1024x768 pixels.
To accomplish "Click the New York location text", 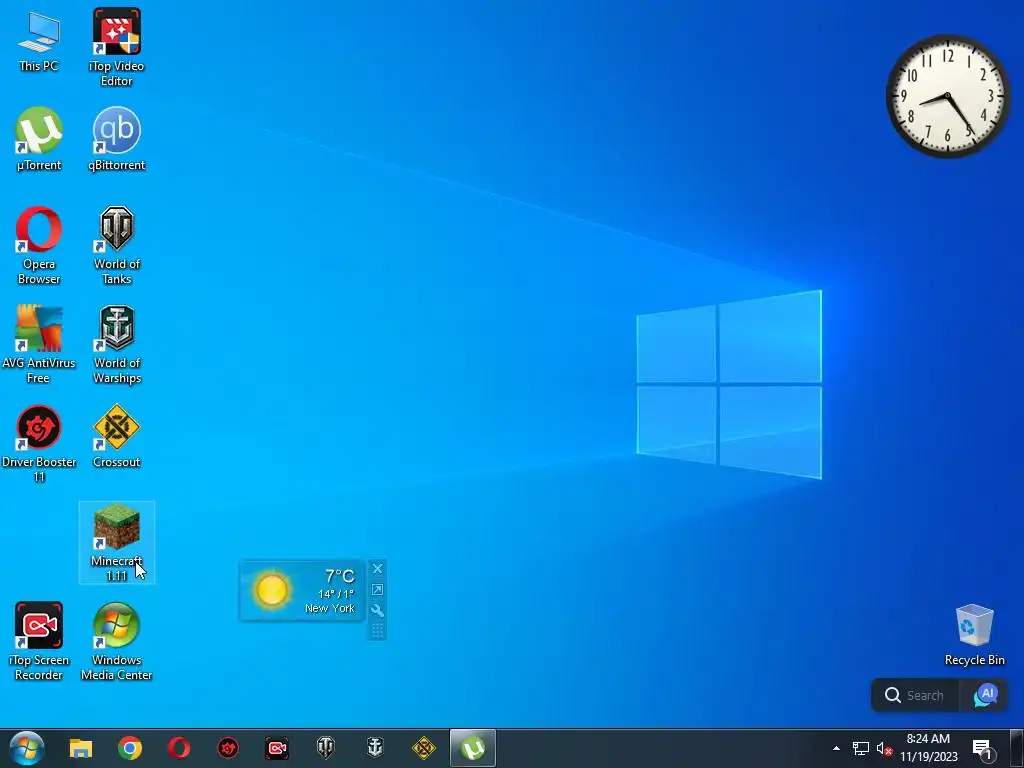I will [x=330, y=608].
